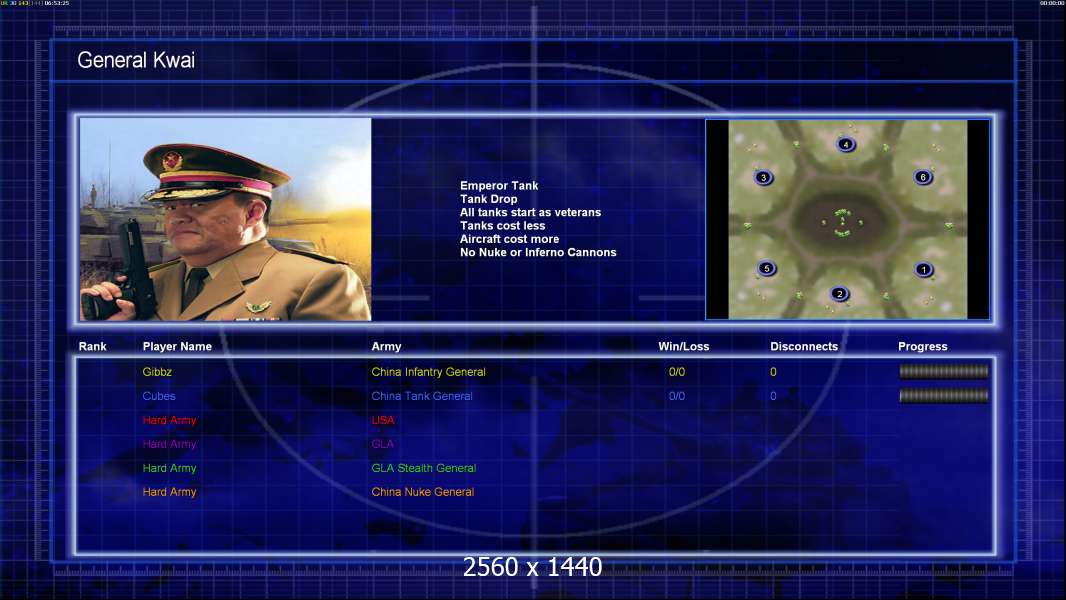Click the purple Hard Army player row
1066x600 pixels.
(169, 444)
